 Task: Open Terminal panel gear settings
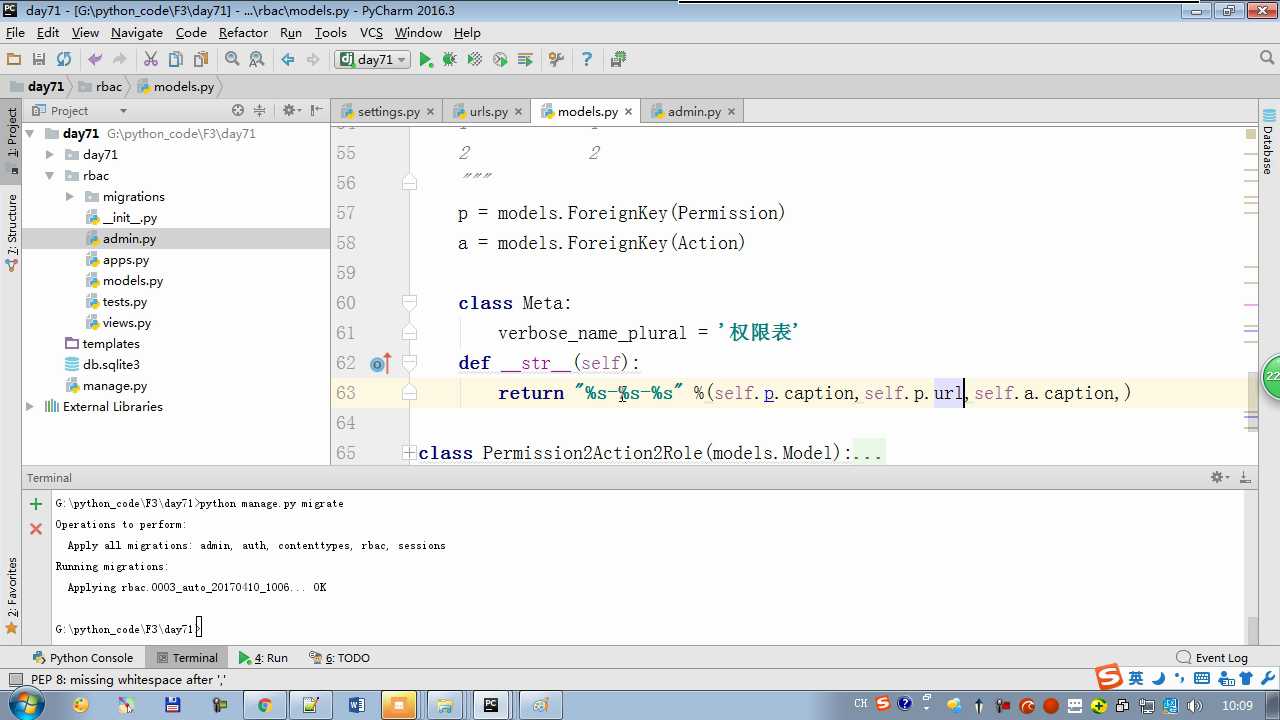tap(1219, 478)
